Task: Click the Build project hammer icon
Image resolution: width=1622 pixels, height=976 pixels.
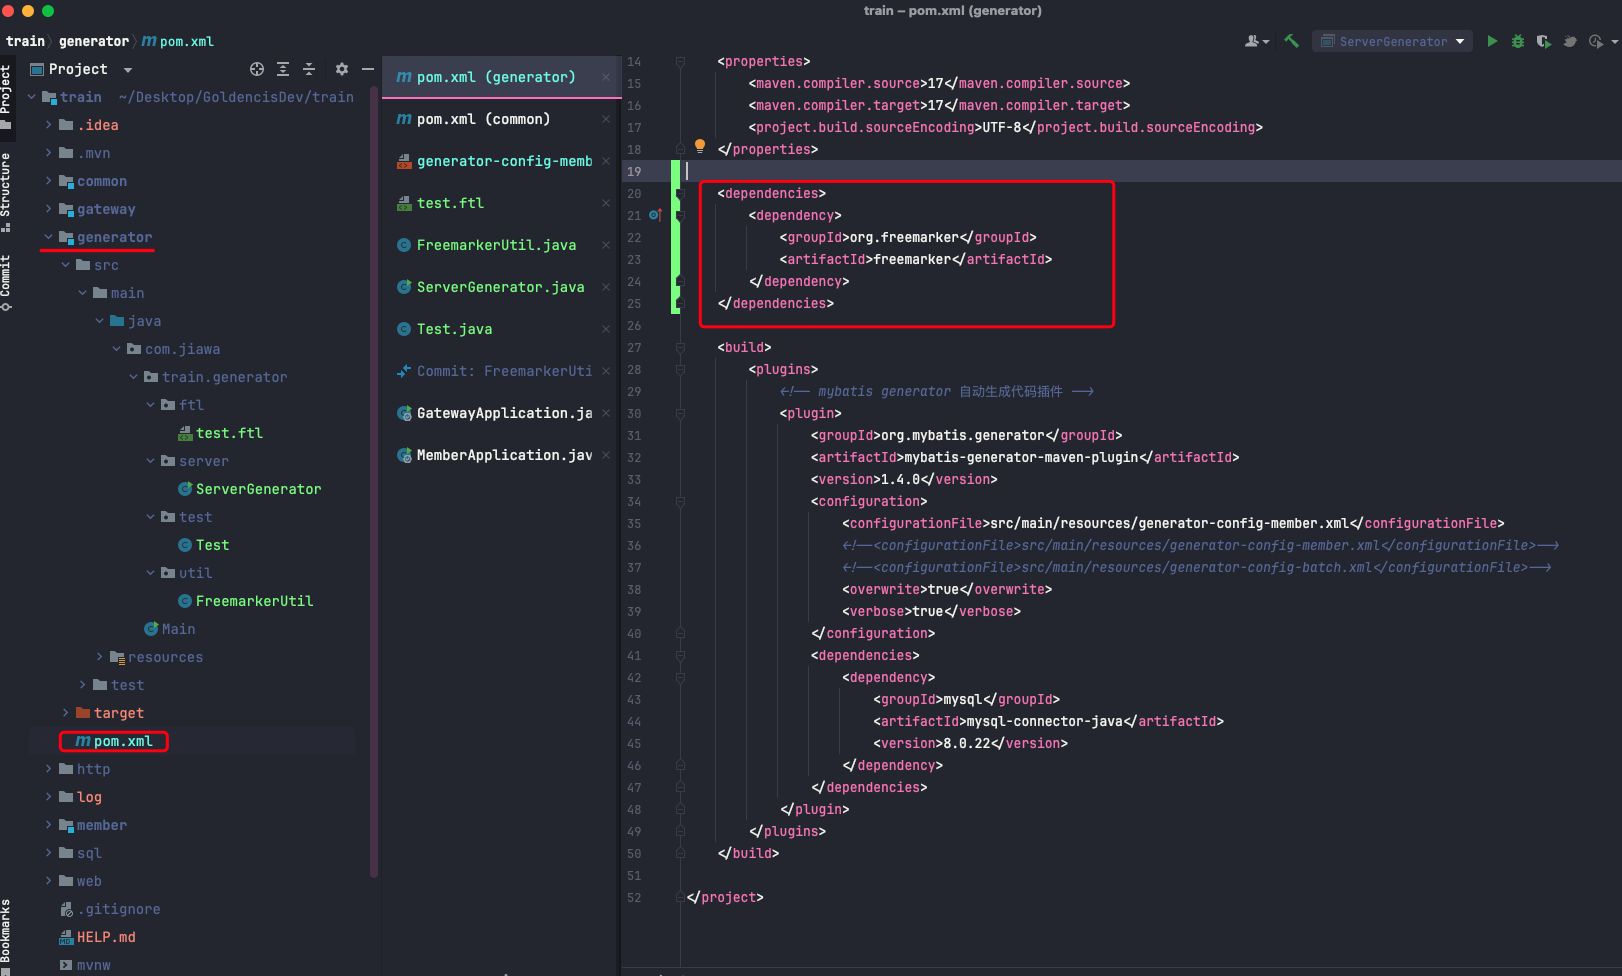Action: click(x=1292, y=41)
